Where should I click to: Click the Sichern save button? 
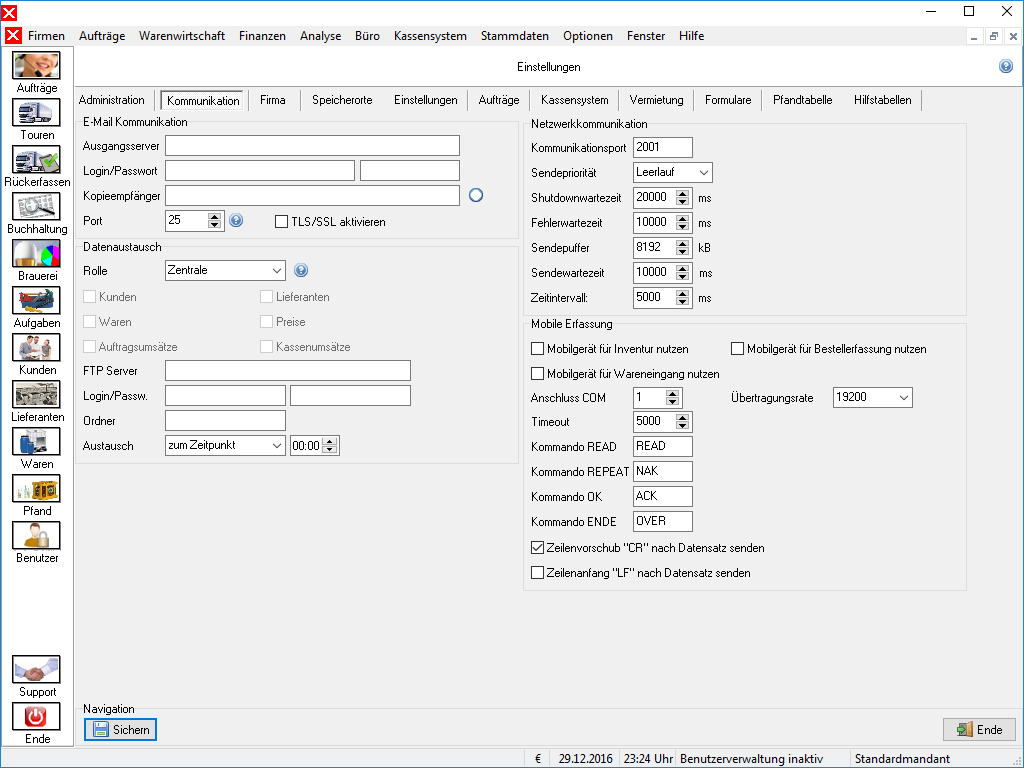[120, 729]
